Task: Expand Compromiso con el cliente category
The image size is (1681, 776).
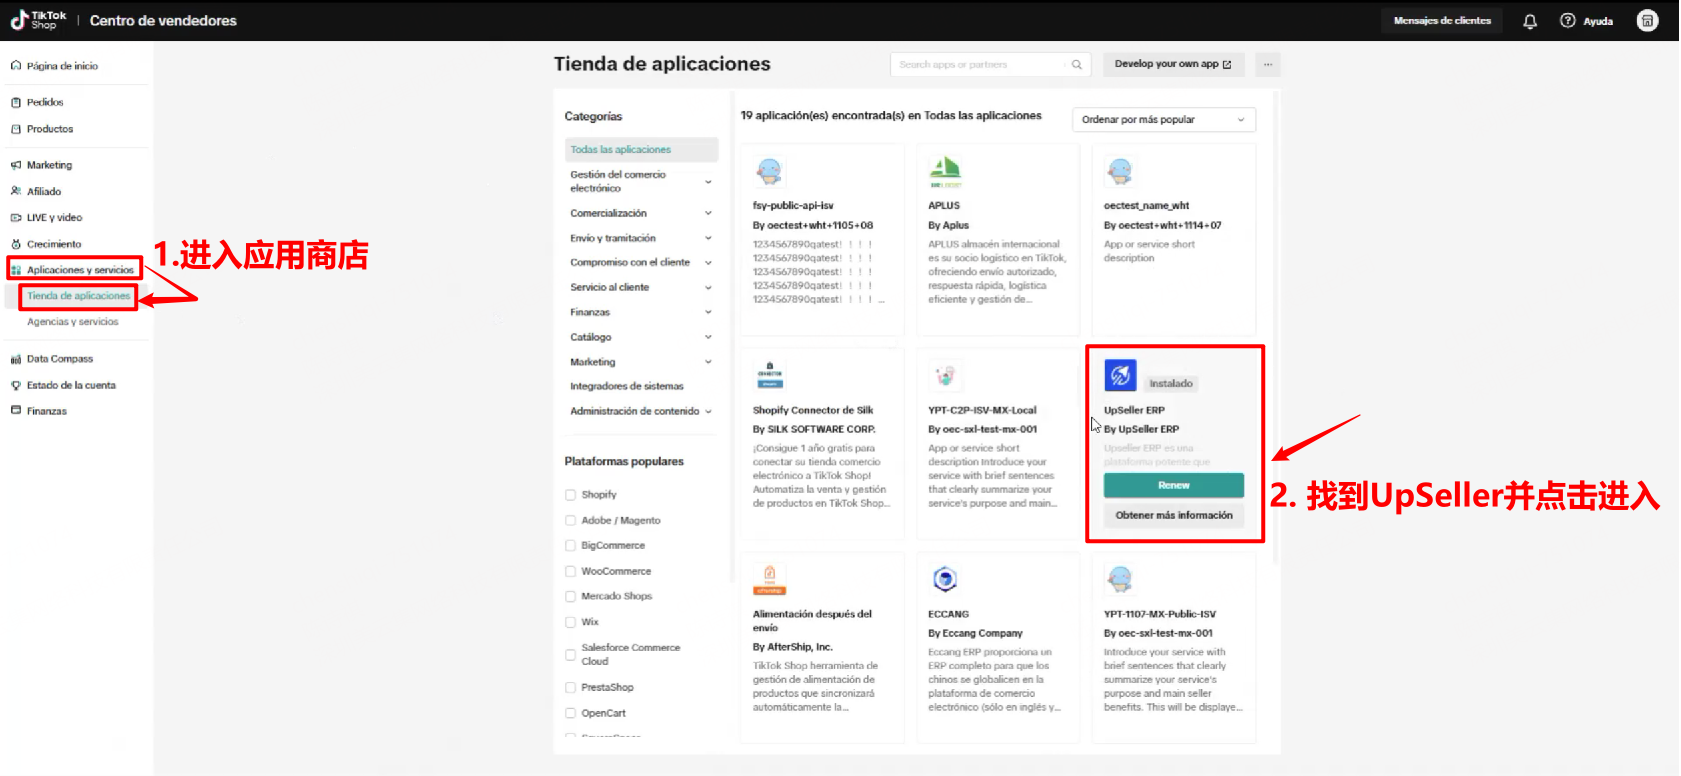Action: [x=708, y=263]
